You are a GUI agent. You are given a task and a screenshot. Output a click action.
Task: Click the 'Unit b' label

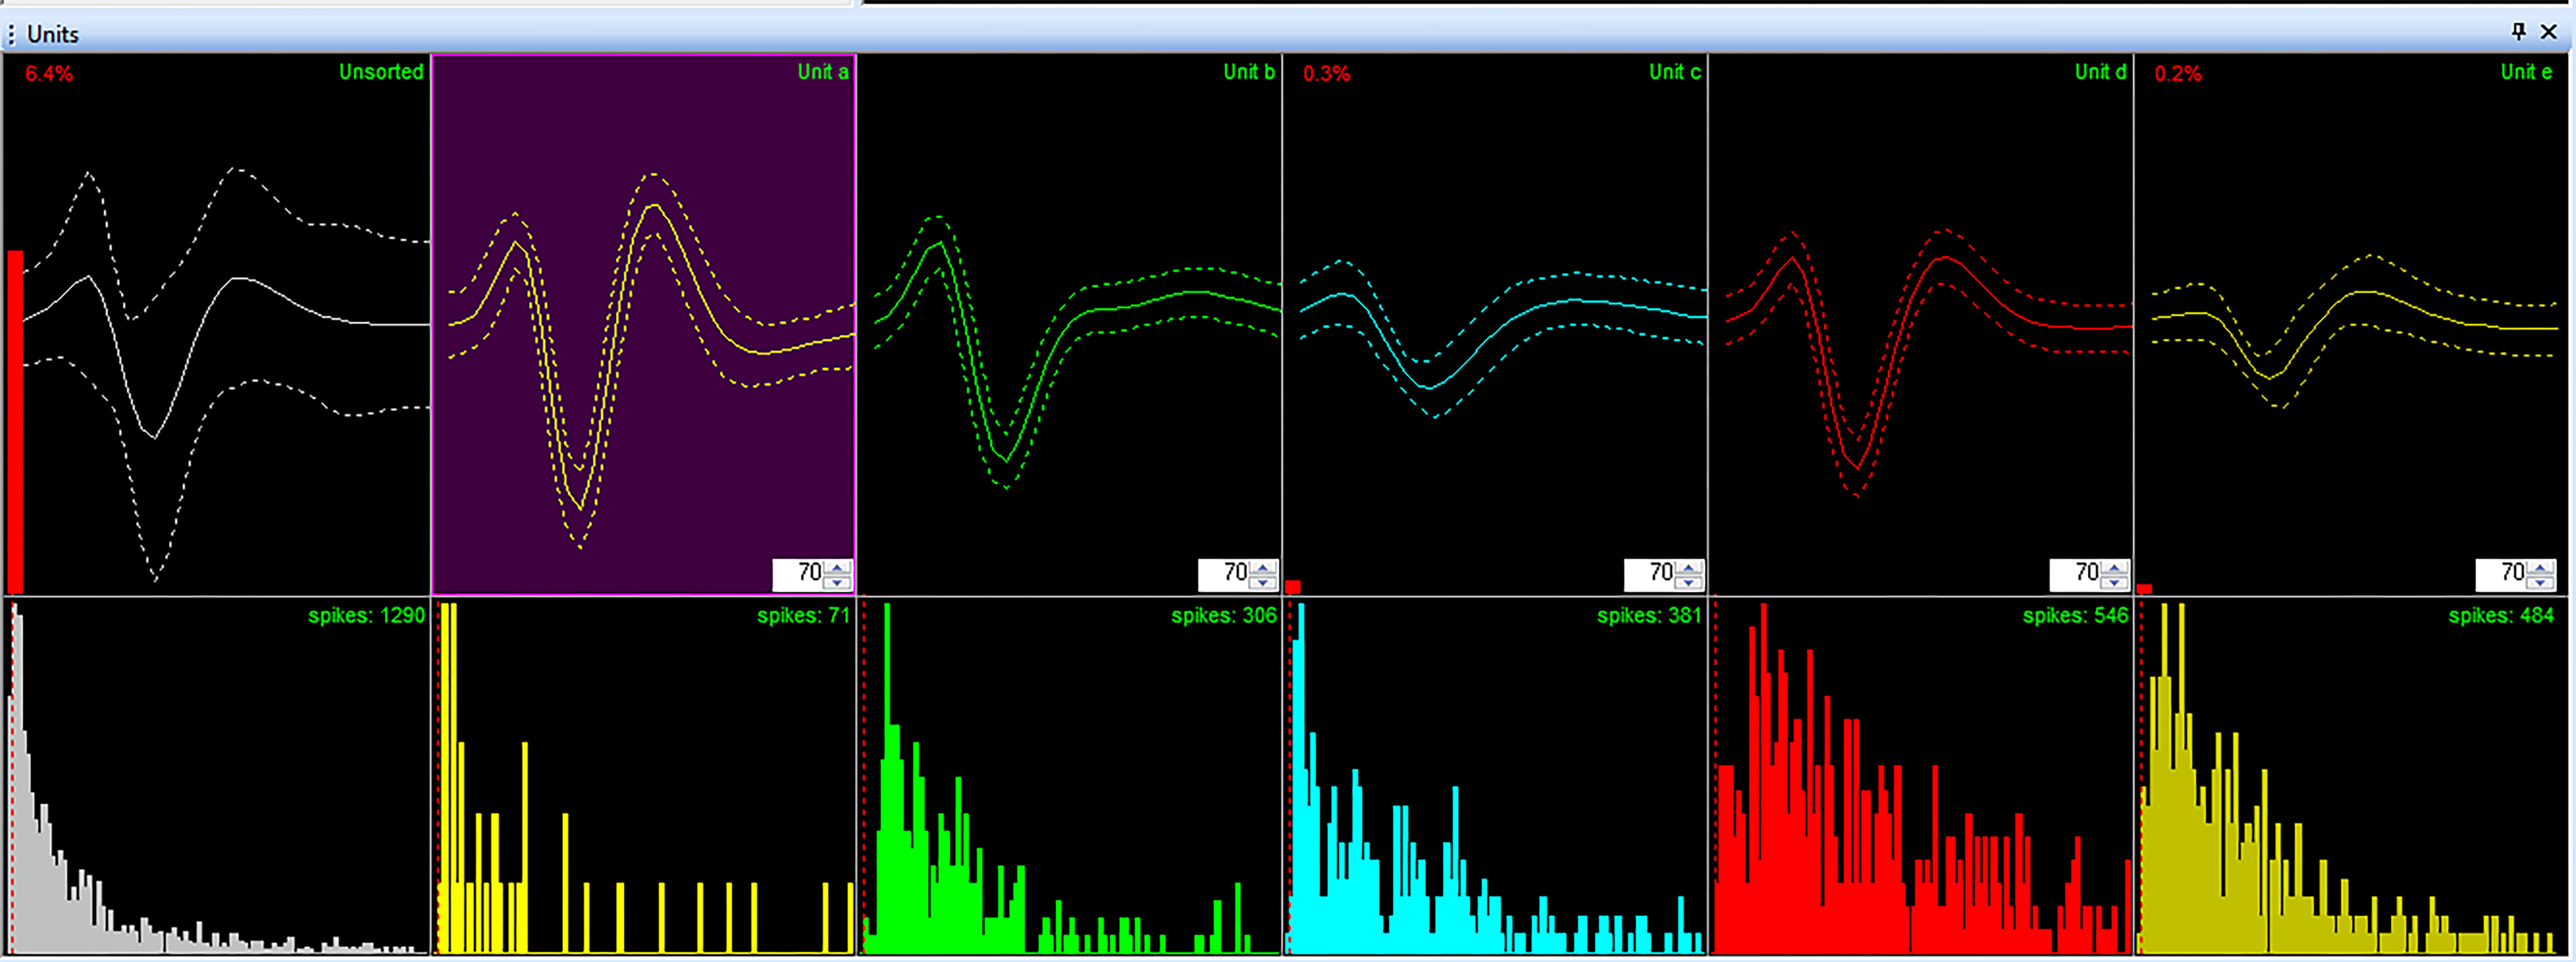tap(1249, 72)
